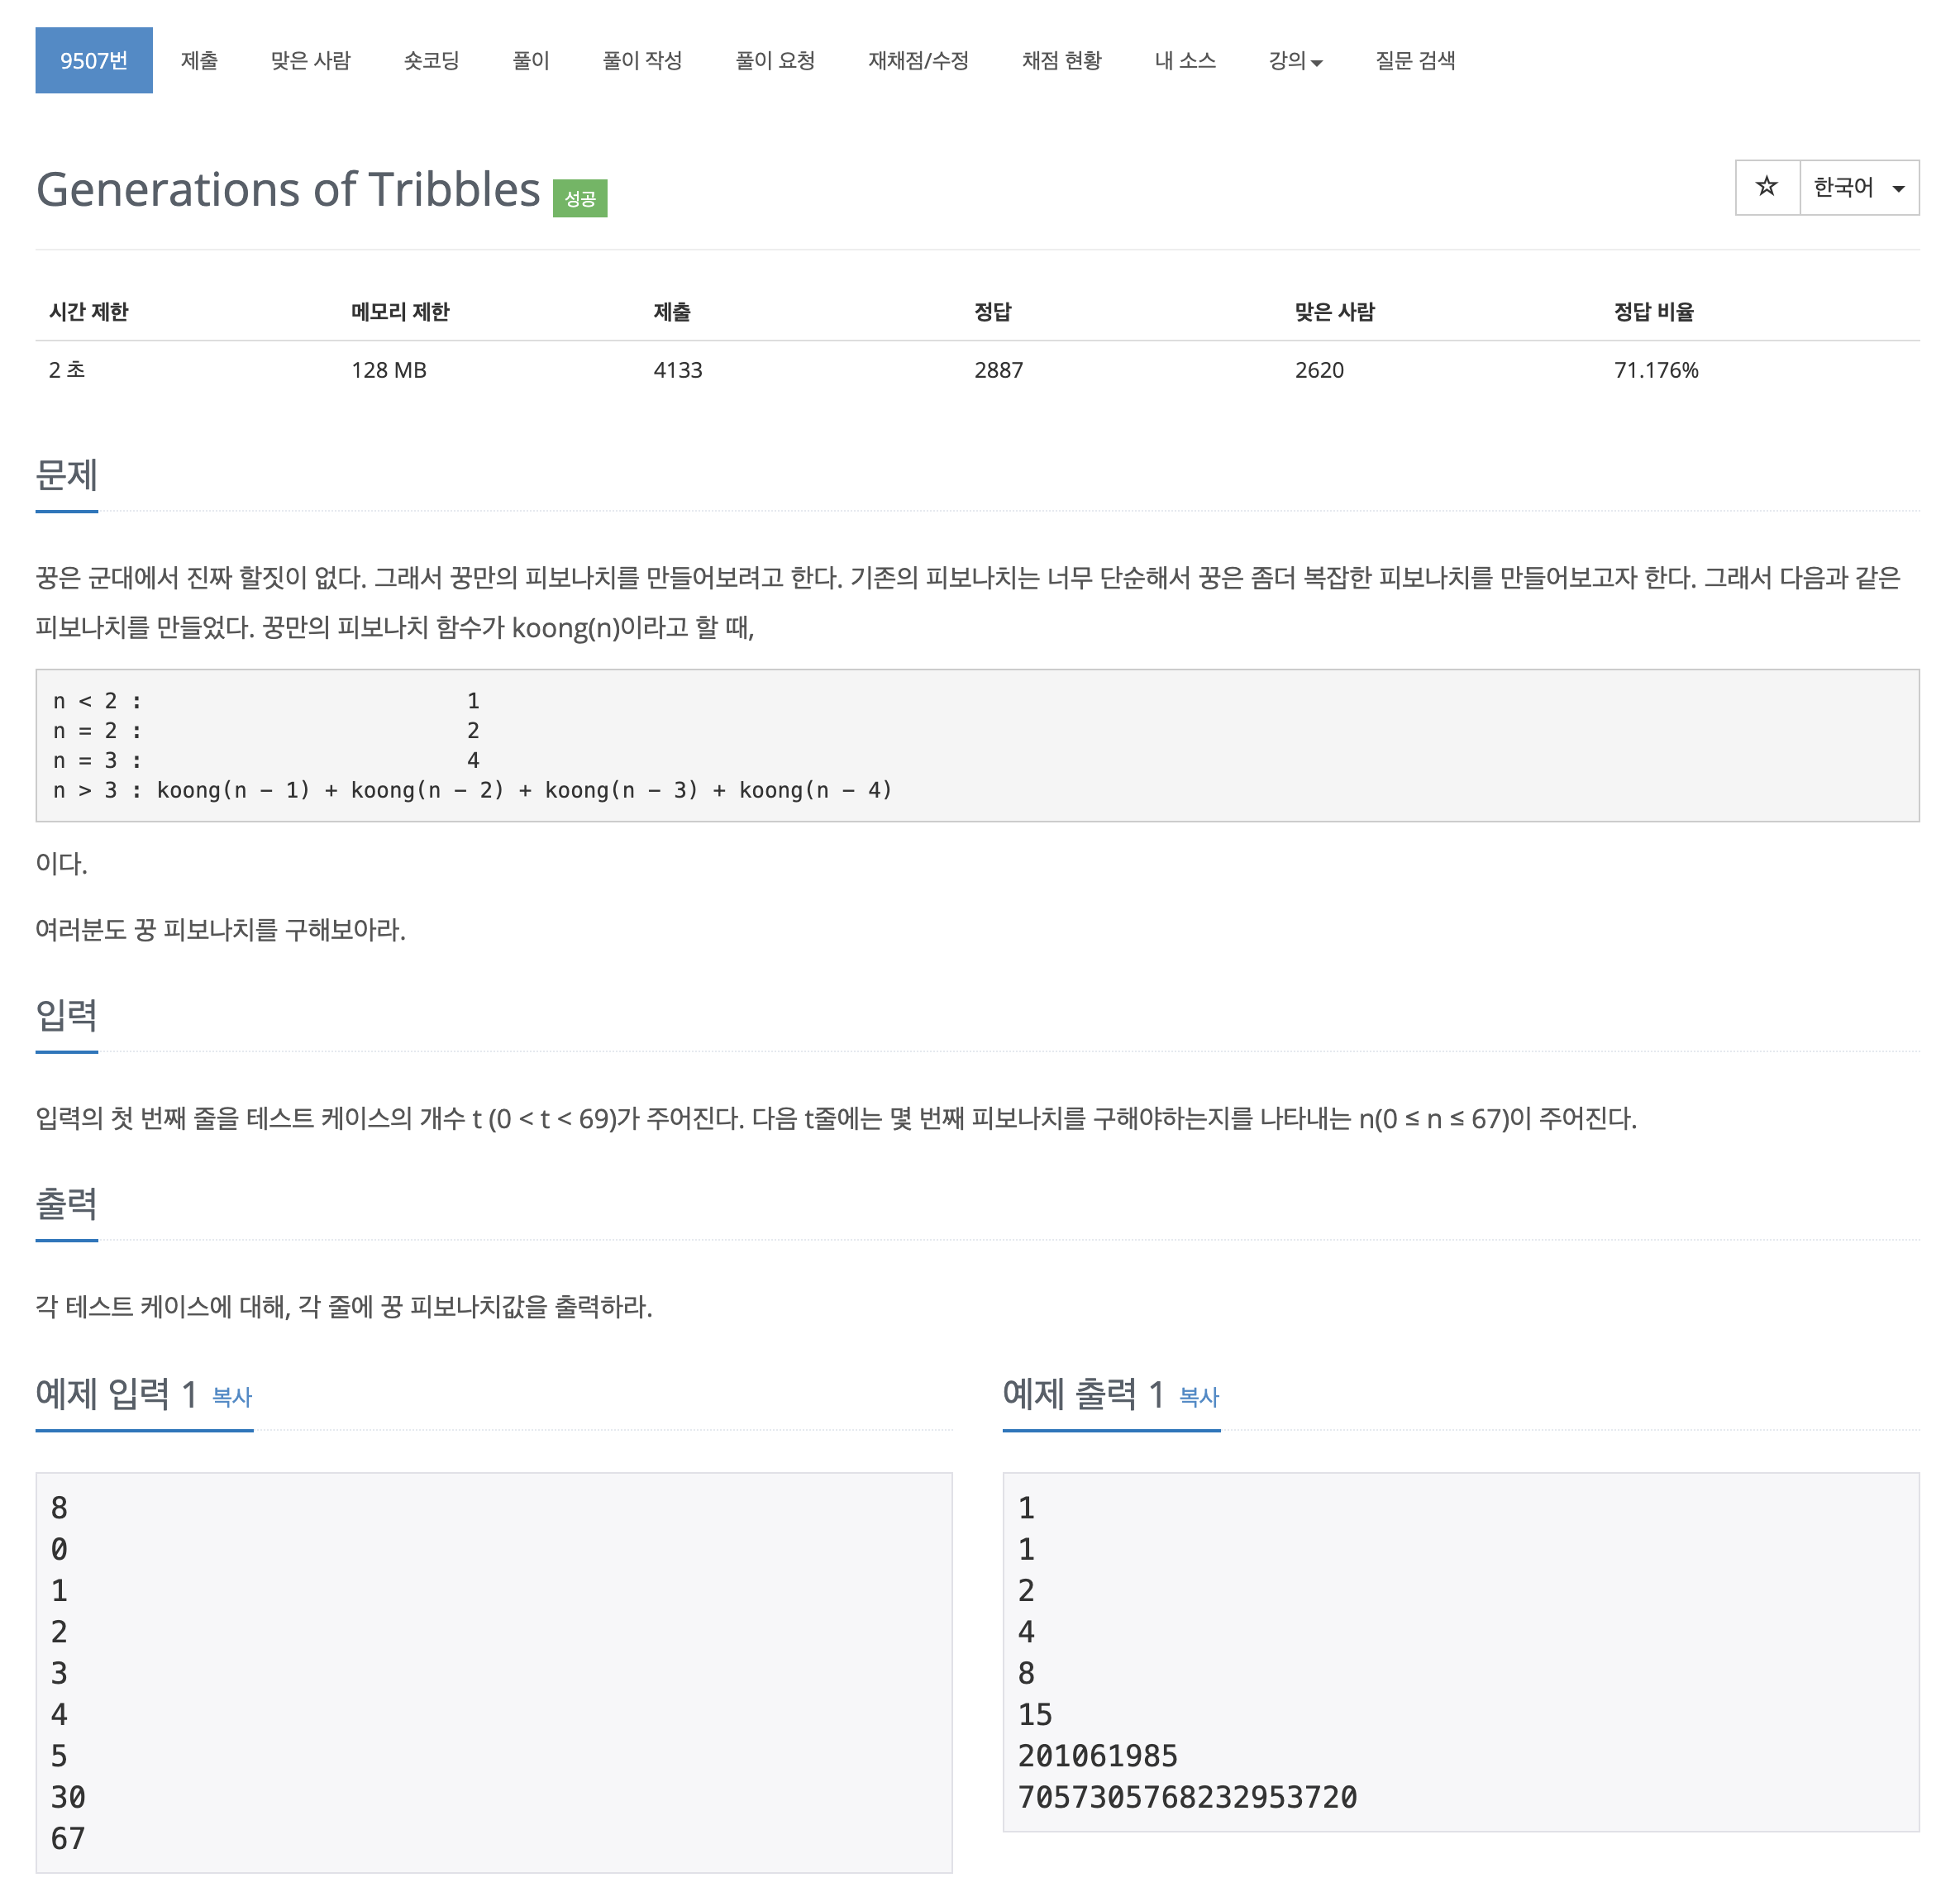Click the sample output box

coord(1460,1651)
